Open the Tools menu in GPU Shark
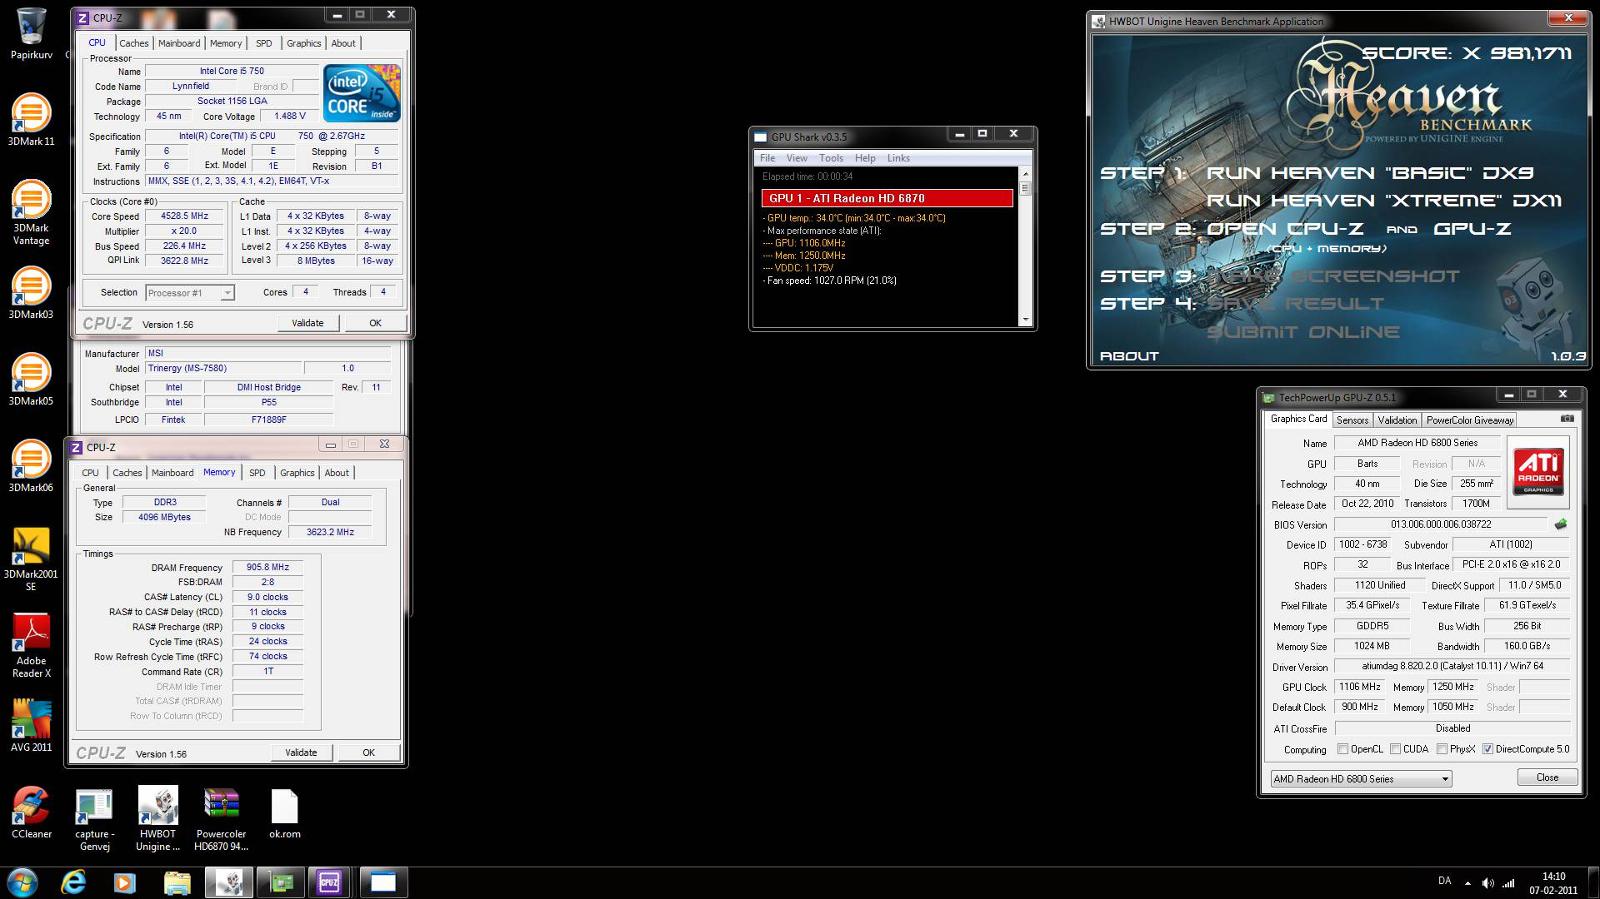The image size is (1600, 899). point(831,158)
